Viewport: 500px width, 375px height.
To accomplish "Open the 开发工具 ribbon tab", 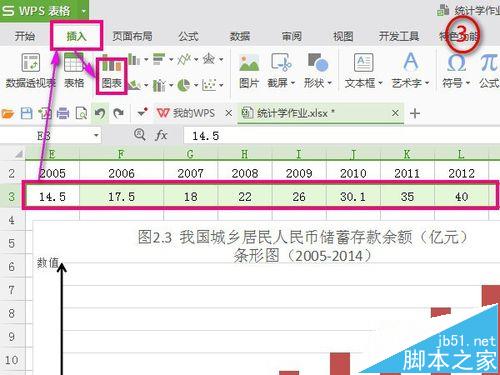I will tap(399, 36).
